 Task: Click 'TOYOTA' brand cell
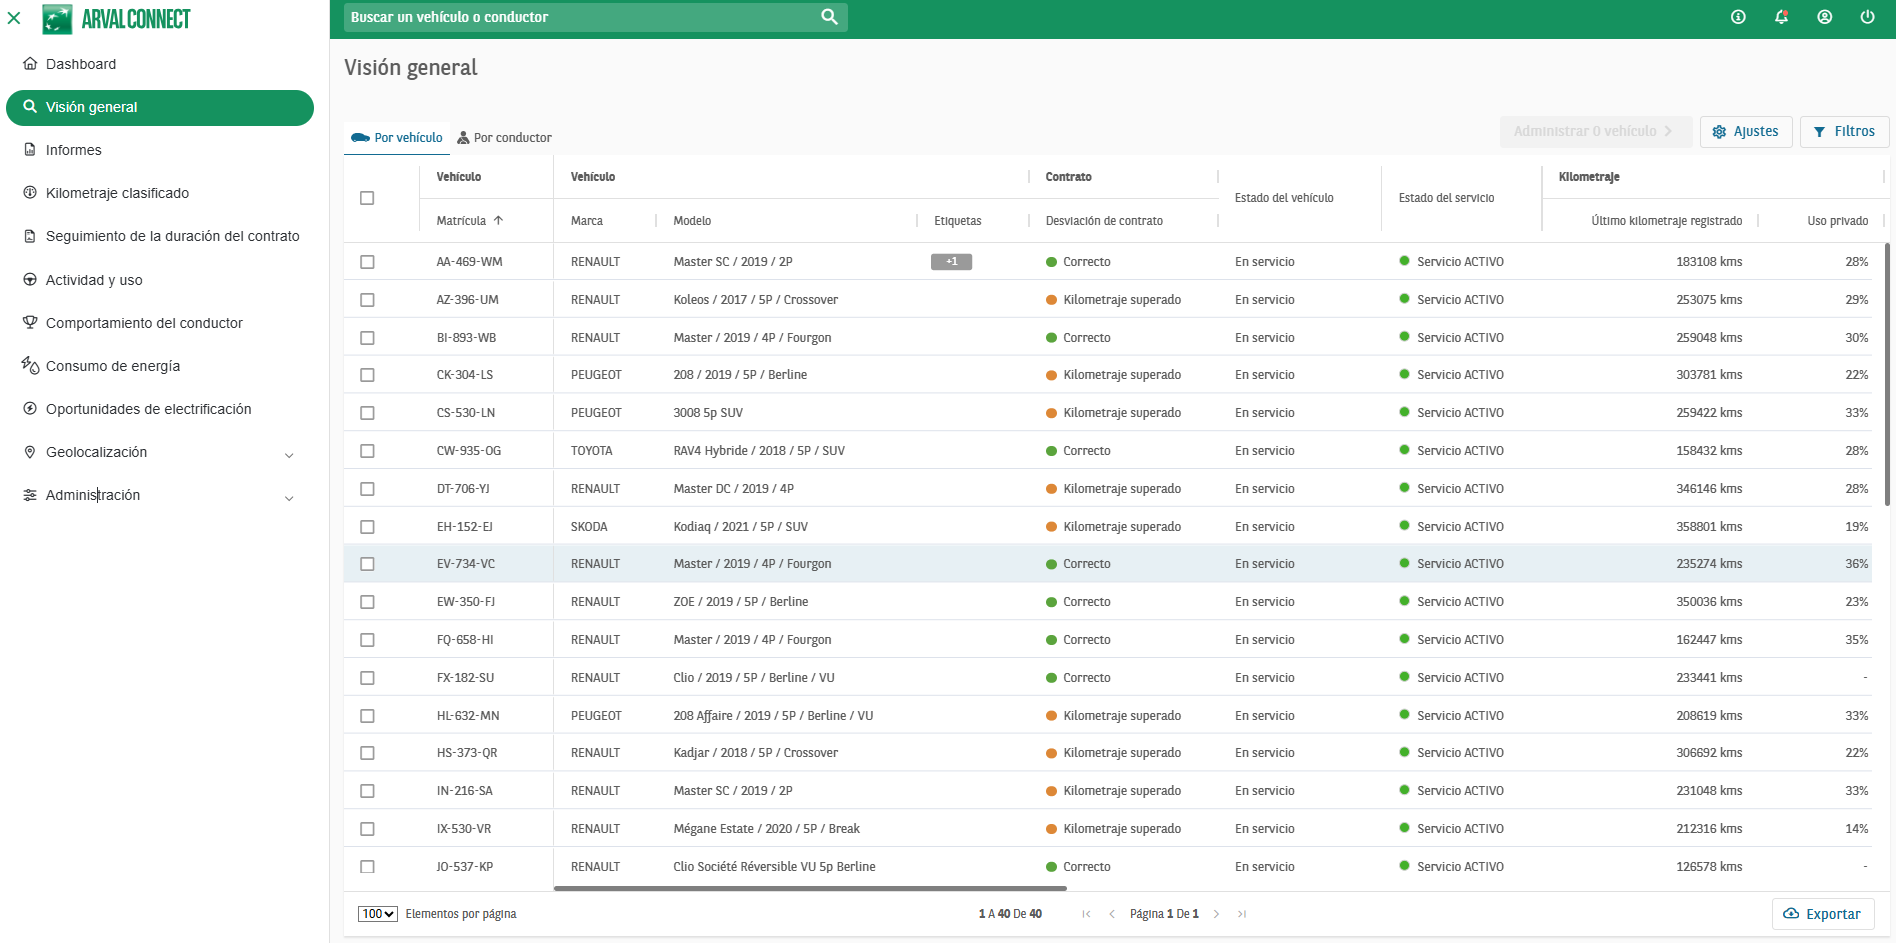[591, 451]
